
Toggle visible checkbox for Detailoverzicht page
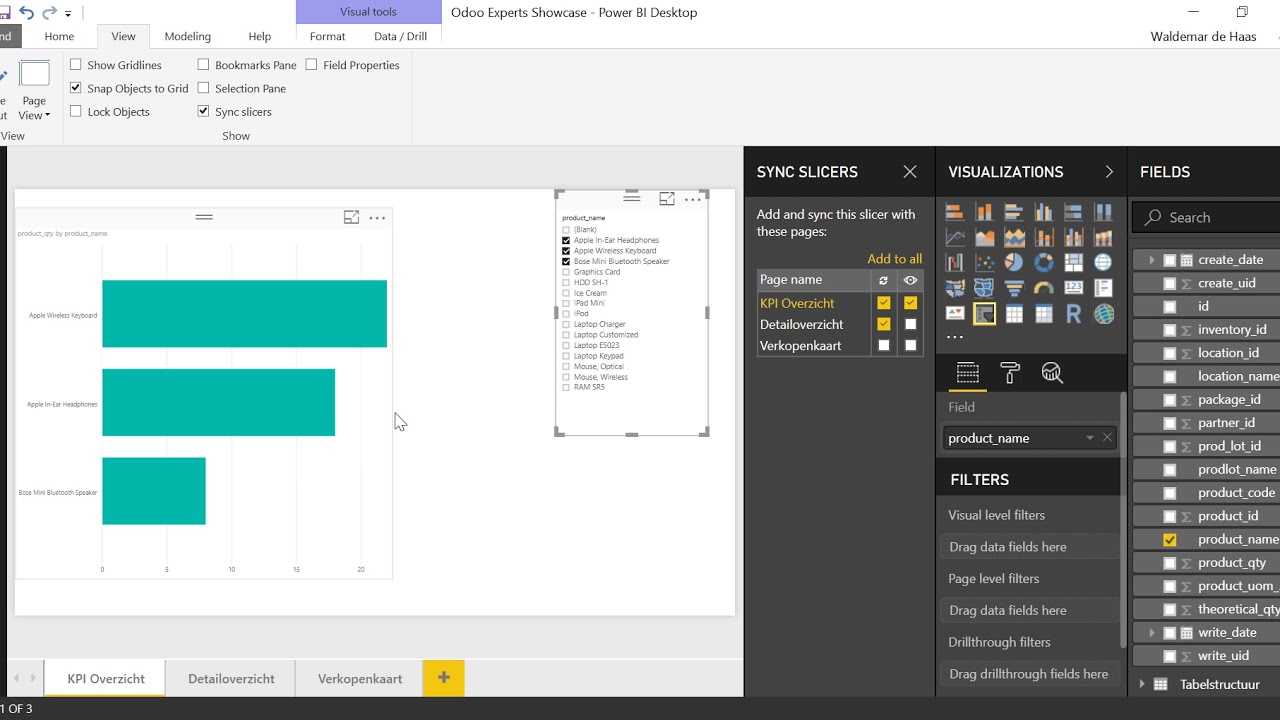click(911, 324)
